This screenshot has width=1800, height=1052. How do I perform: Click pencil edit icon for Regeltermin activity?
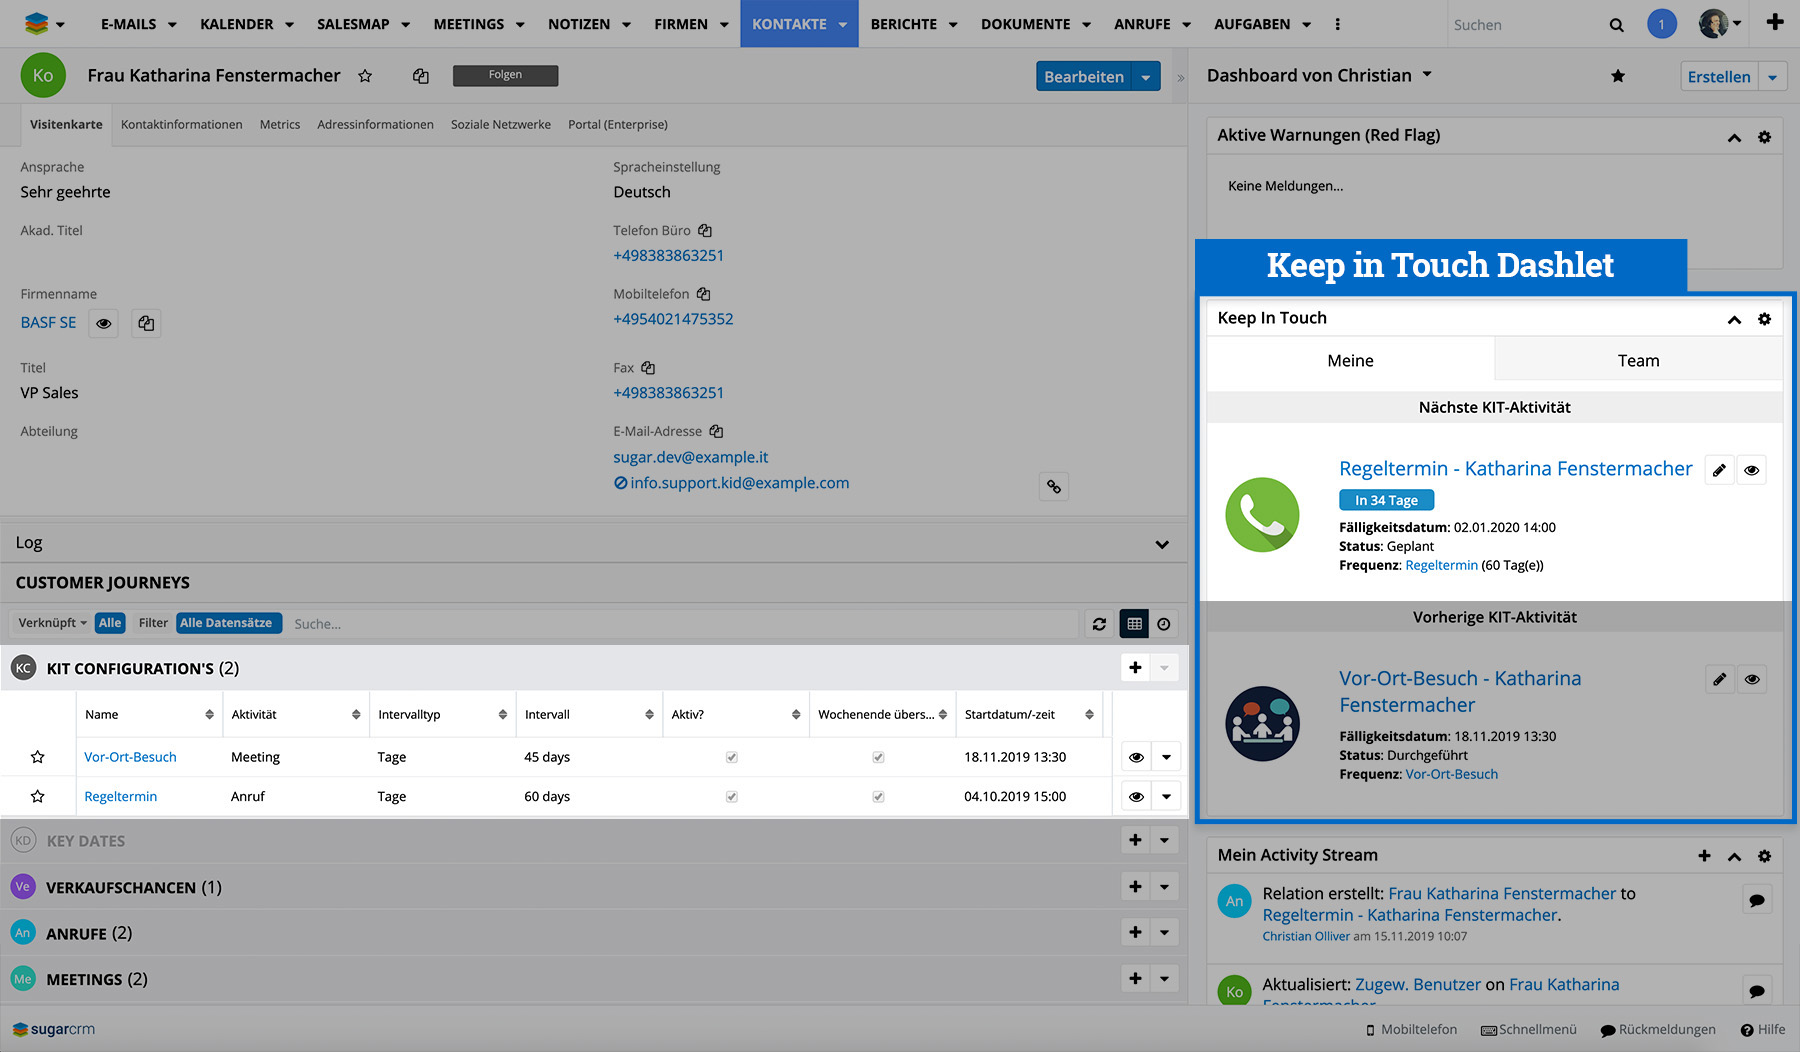click(x=1719, y=470)
